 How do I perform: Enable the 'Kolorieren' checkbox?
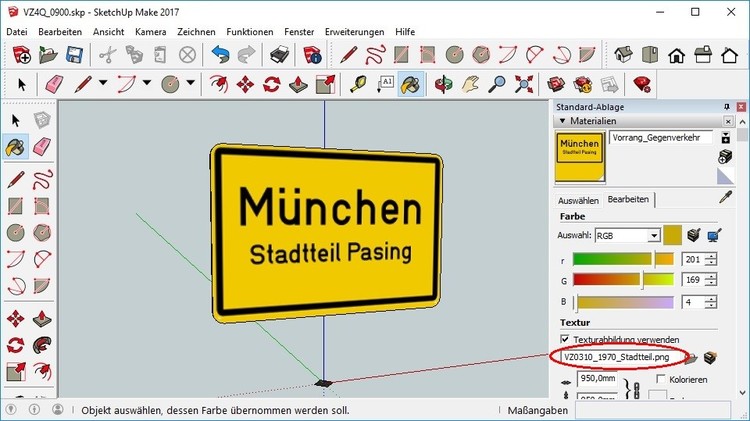pos(661,379)
